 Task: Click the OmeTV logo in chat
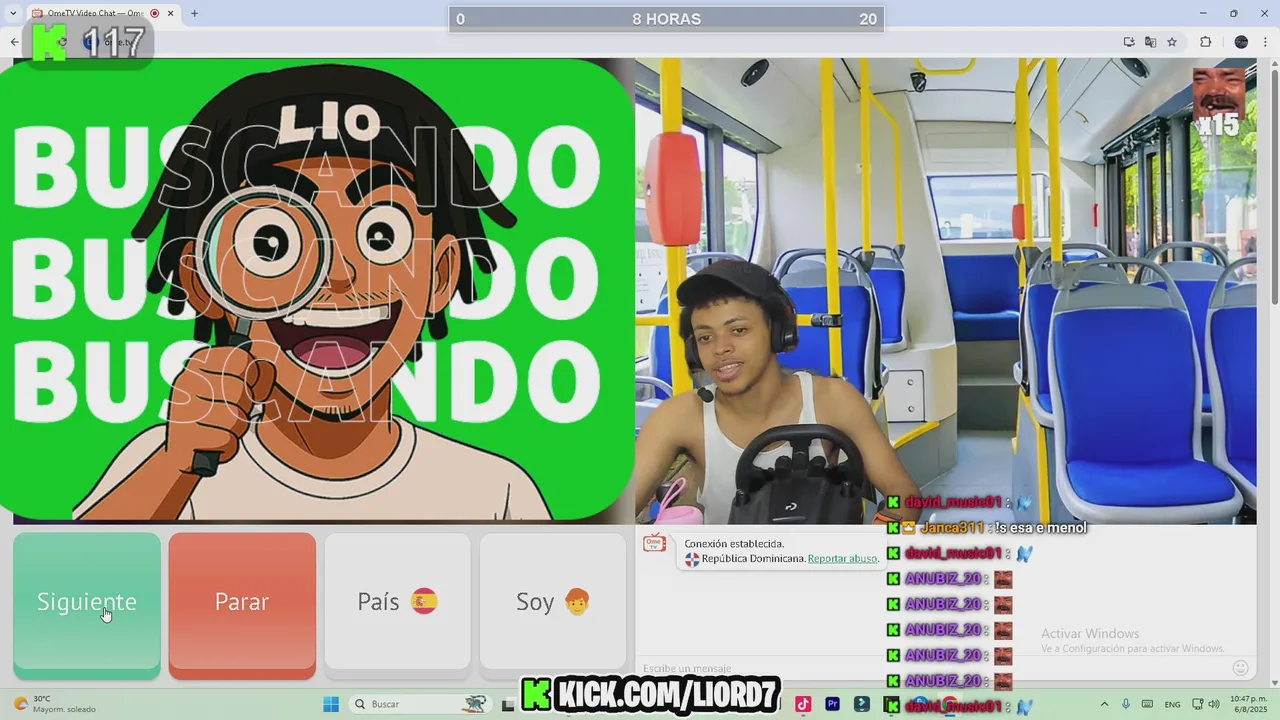tap(654, 543)
